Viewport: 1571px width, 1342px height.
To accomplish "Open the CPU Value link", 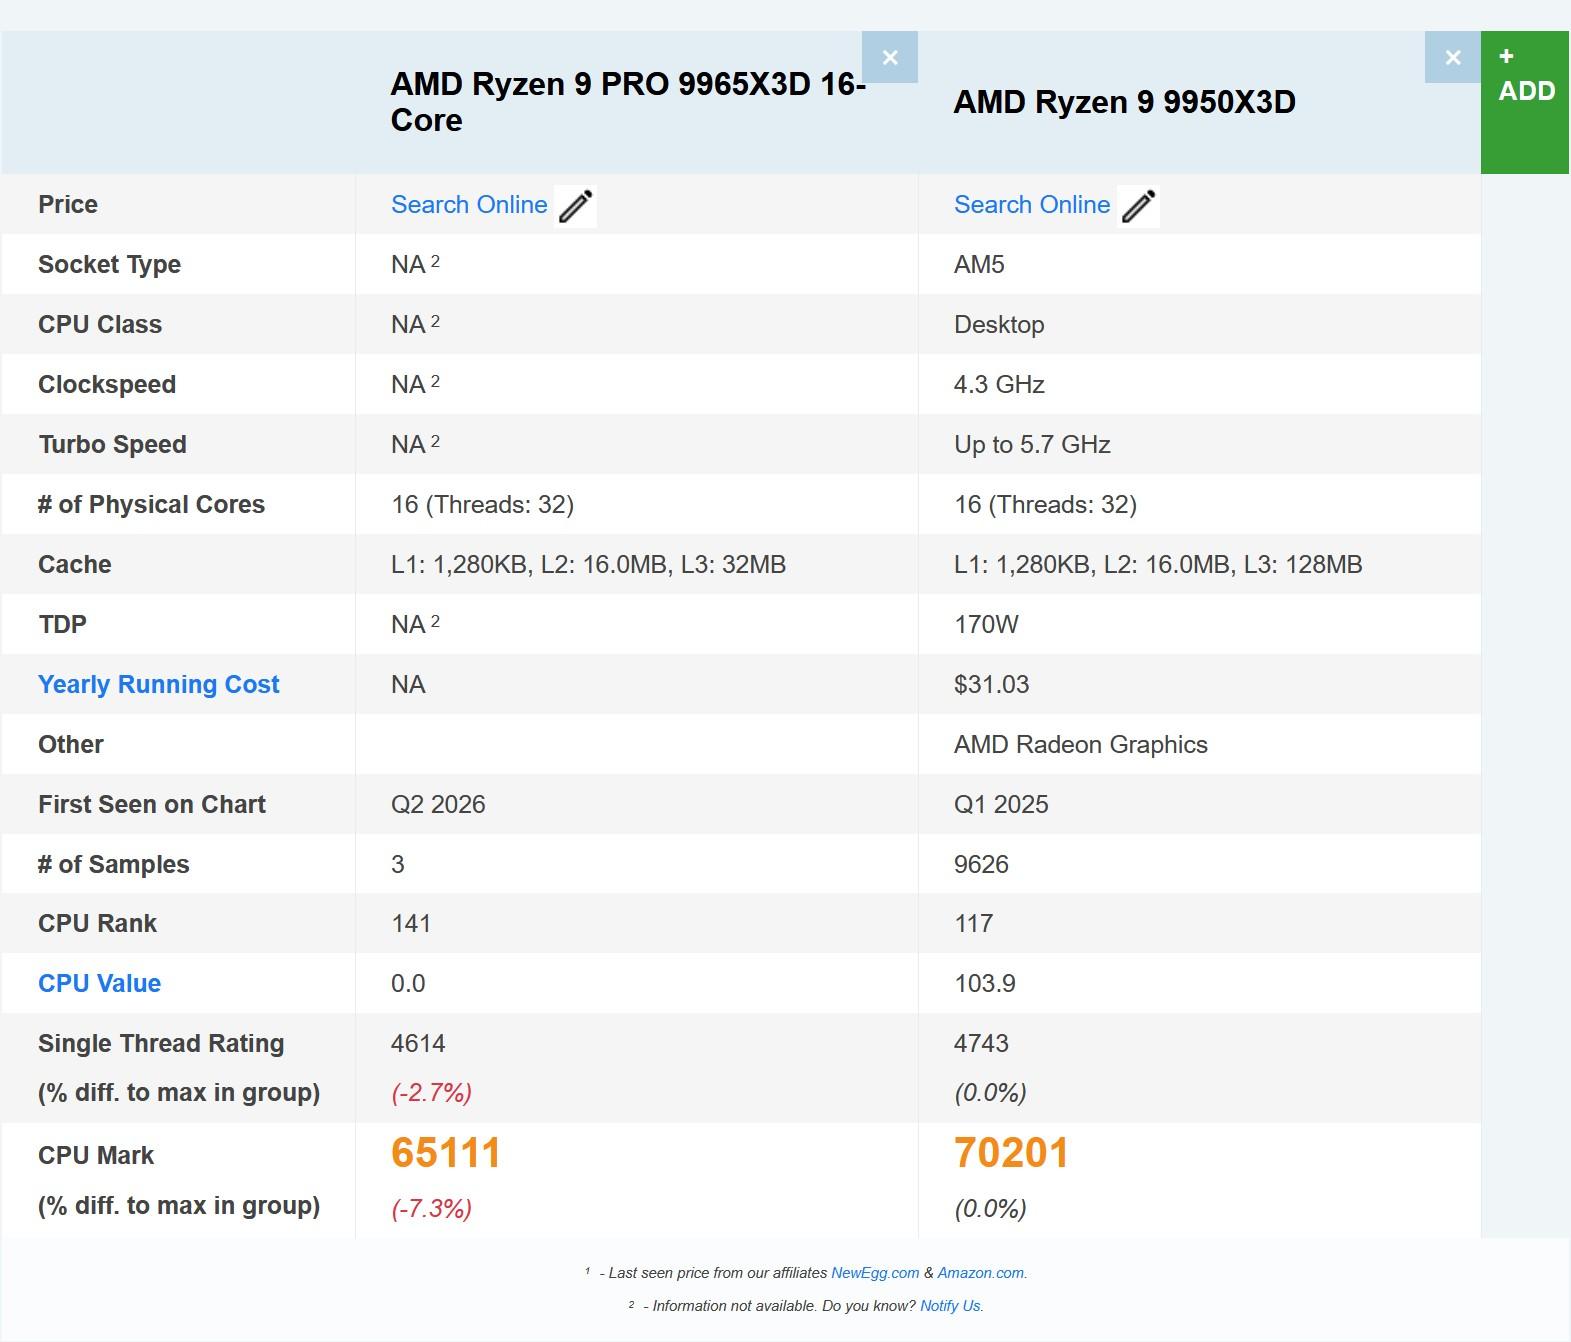I will pos(100,983).
